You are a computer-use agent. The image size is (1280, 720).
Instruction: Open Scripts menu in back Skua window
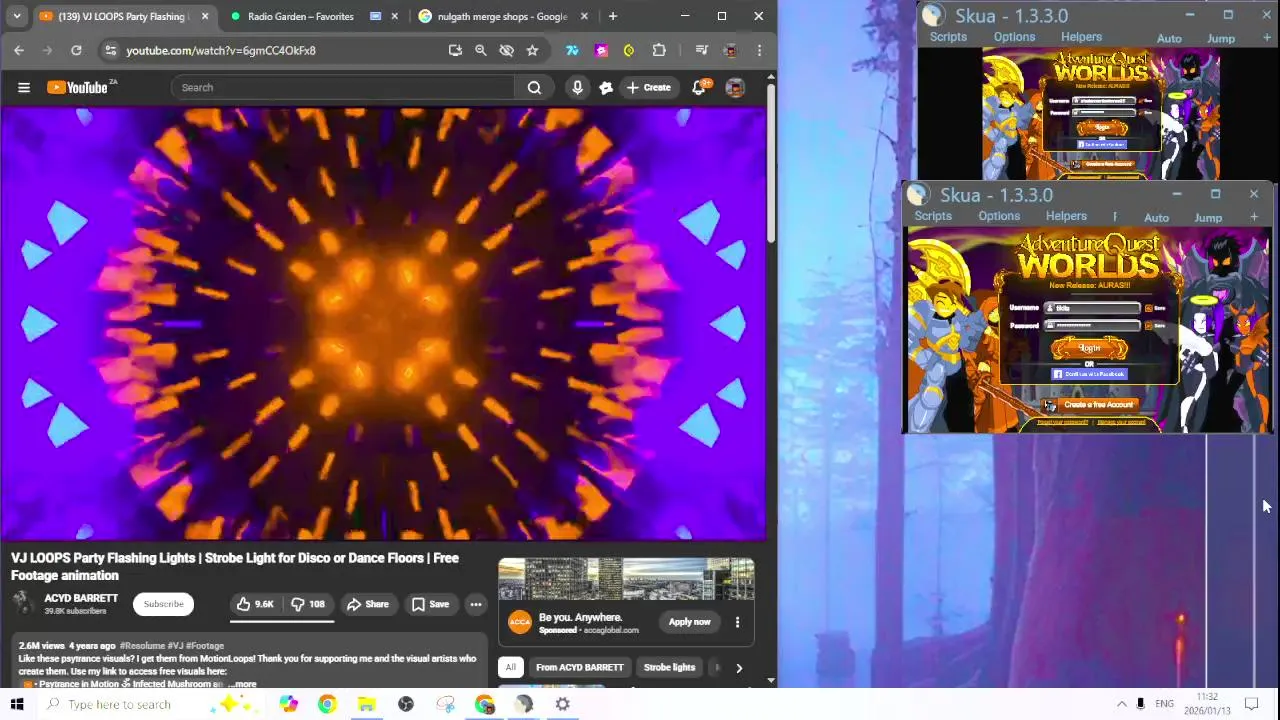(x=948, y=37)
